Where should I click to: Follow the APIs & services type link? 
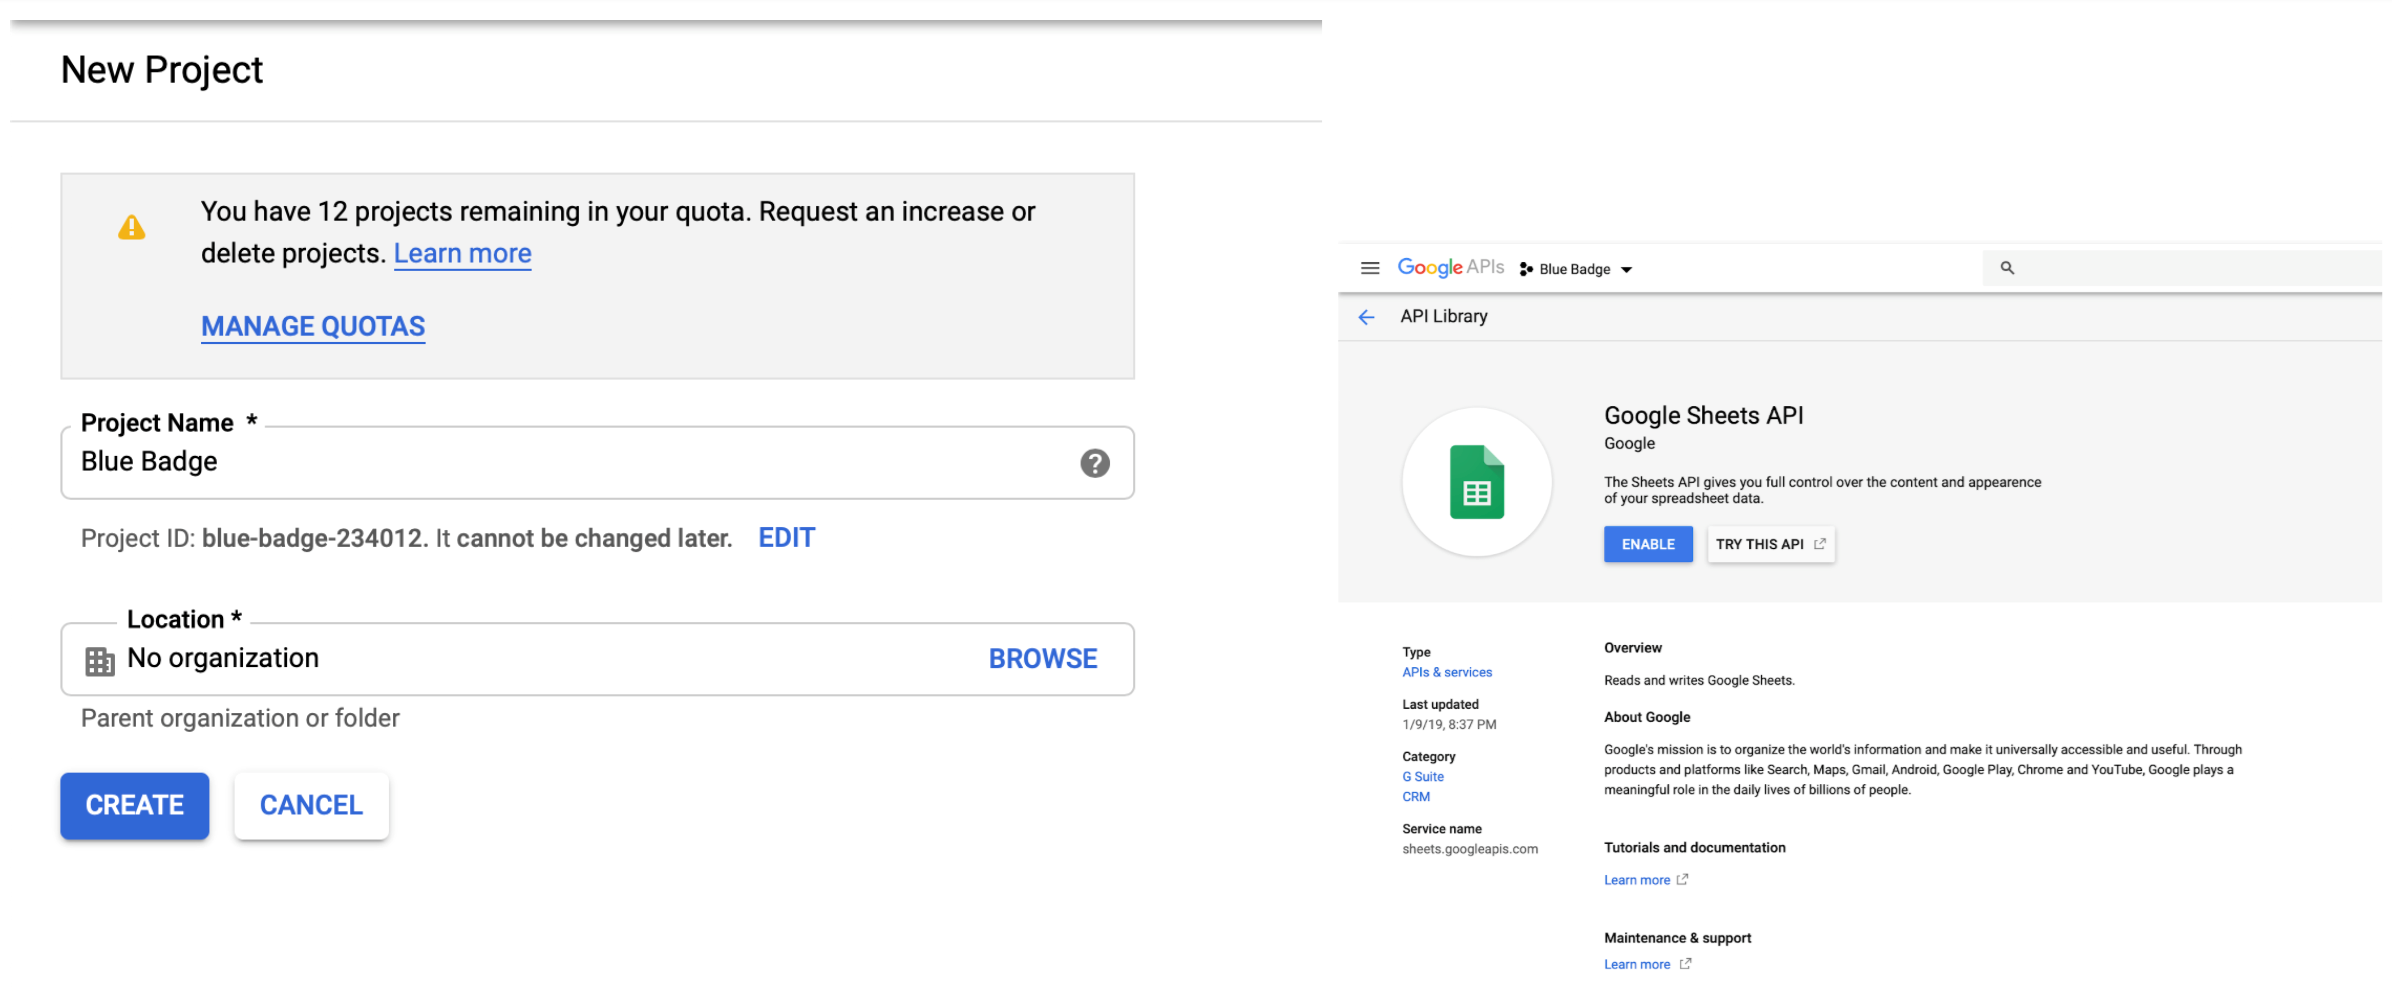click(x=1446, y=673)
